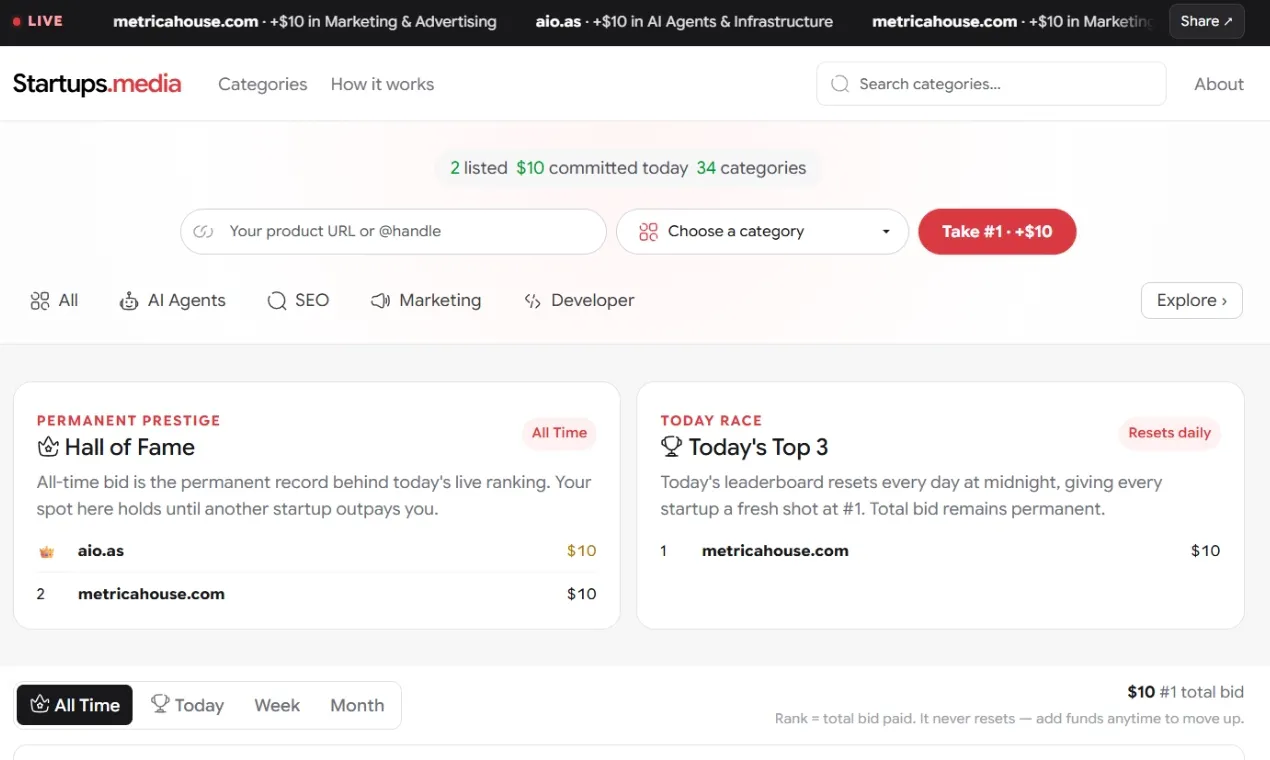Open Categories in top navigation
The image size is (1270, 760).
(x=263, y=84)
